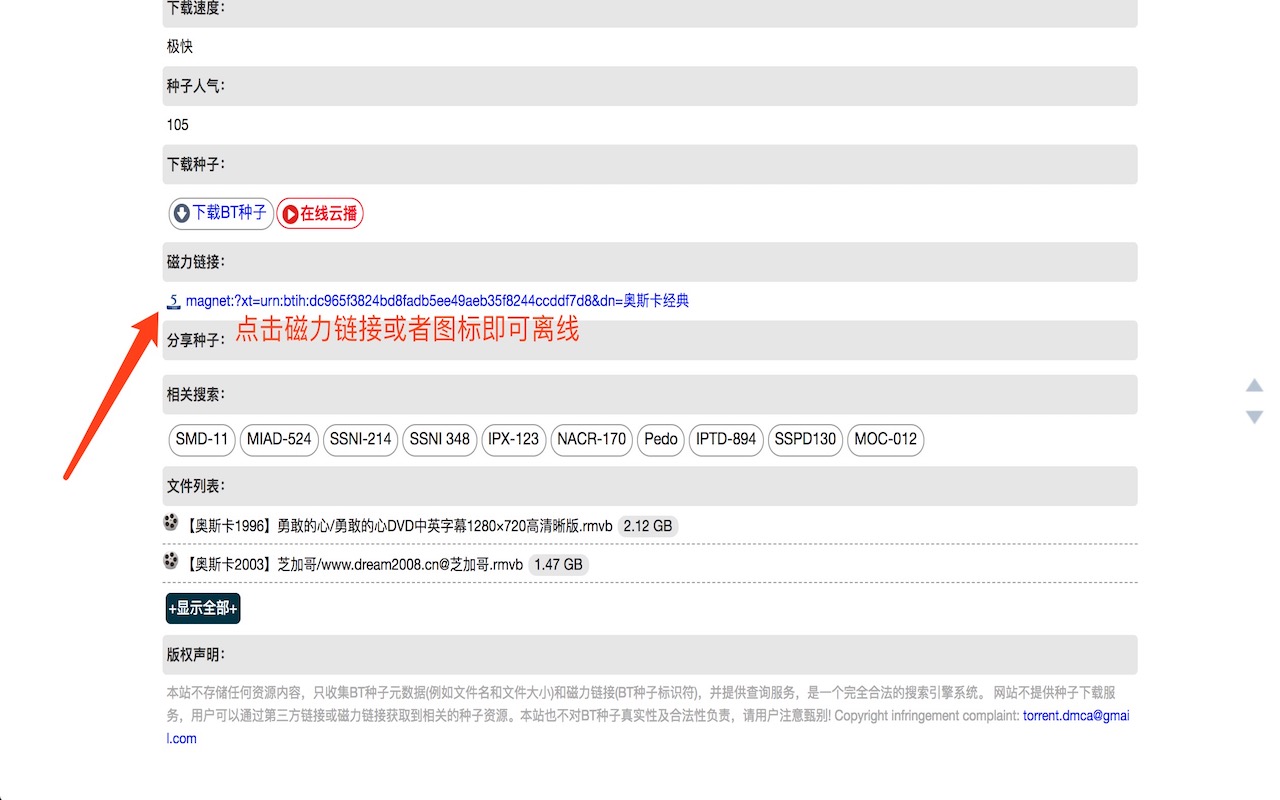Image resolution: width=1280 pixels, height=800 pixels.
Task: Click the download arrow icon on 下载BT种子 button
Action: click(181, 213)
